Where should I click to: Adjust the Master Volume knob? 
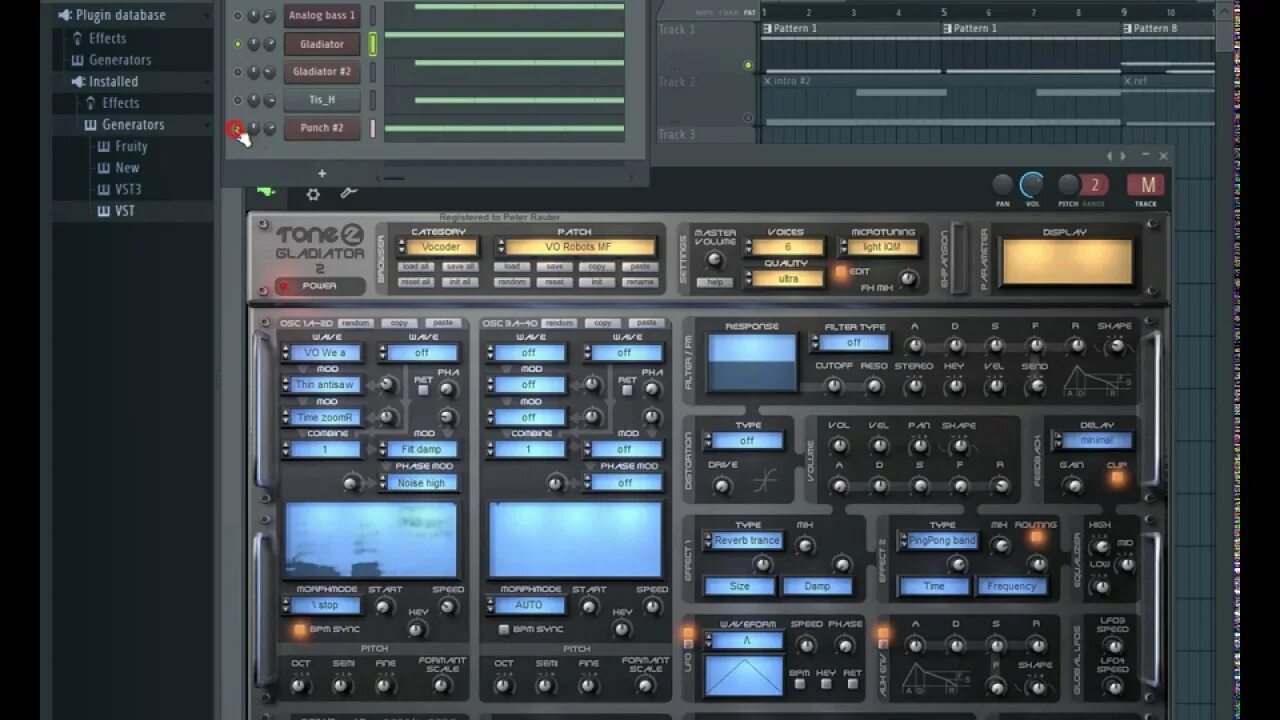pos(714,260)
